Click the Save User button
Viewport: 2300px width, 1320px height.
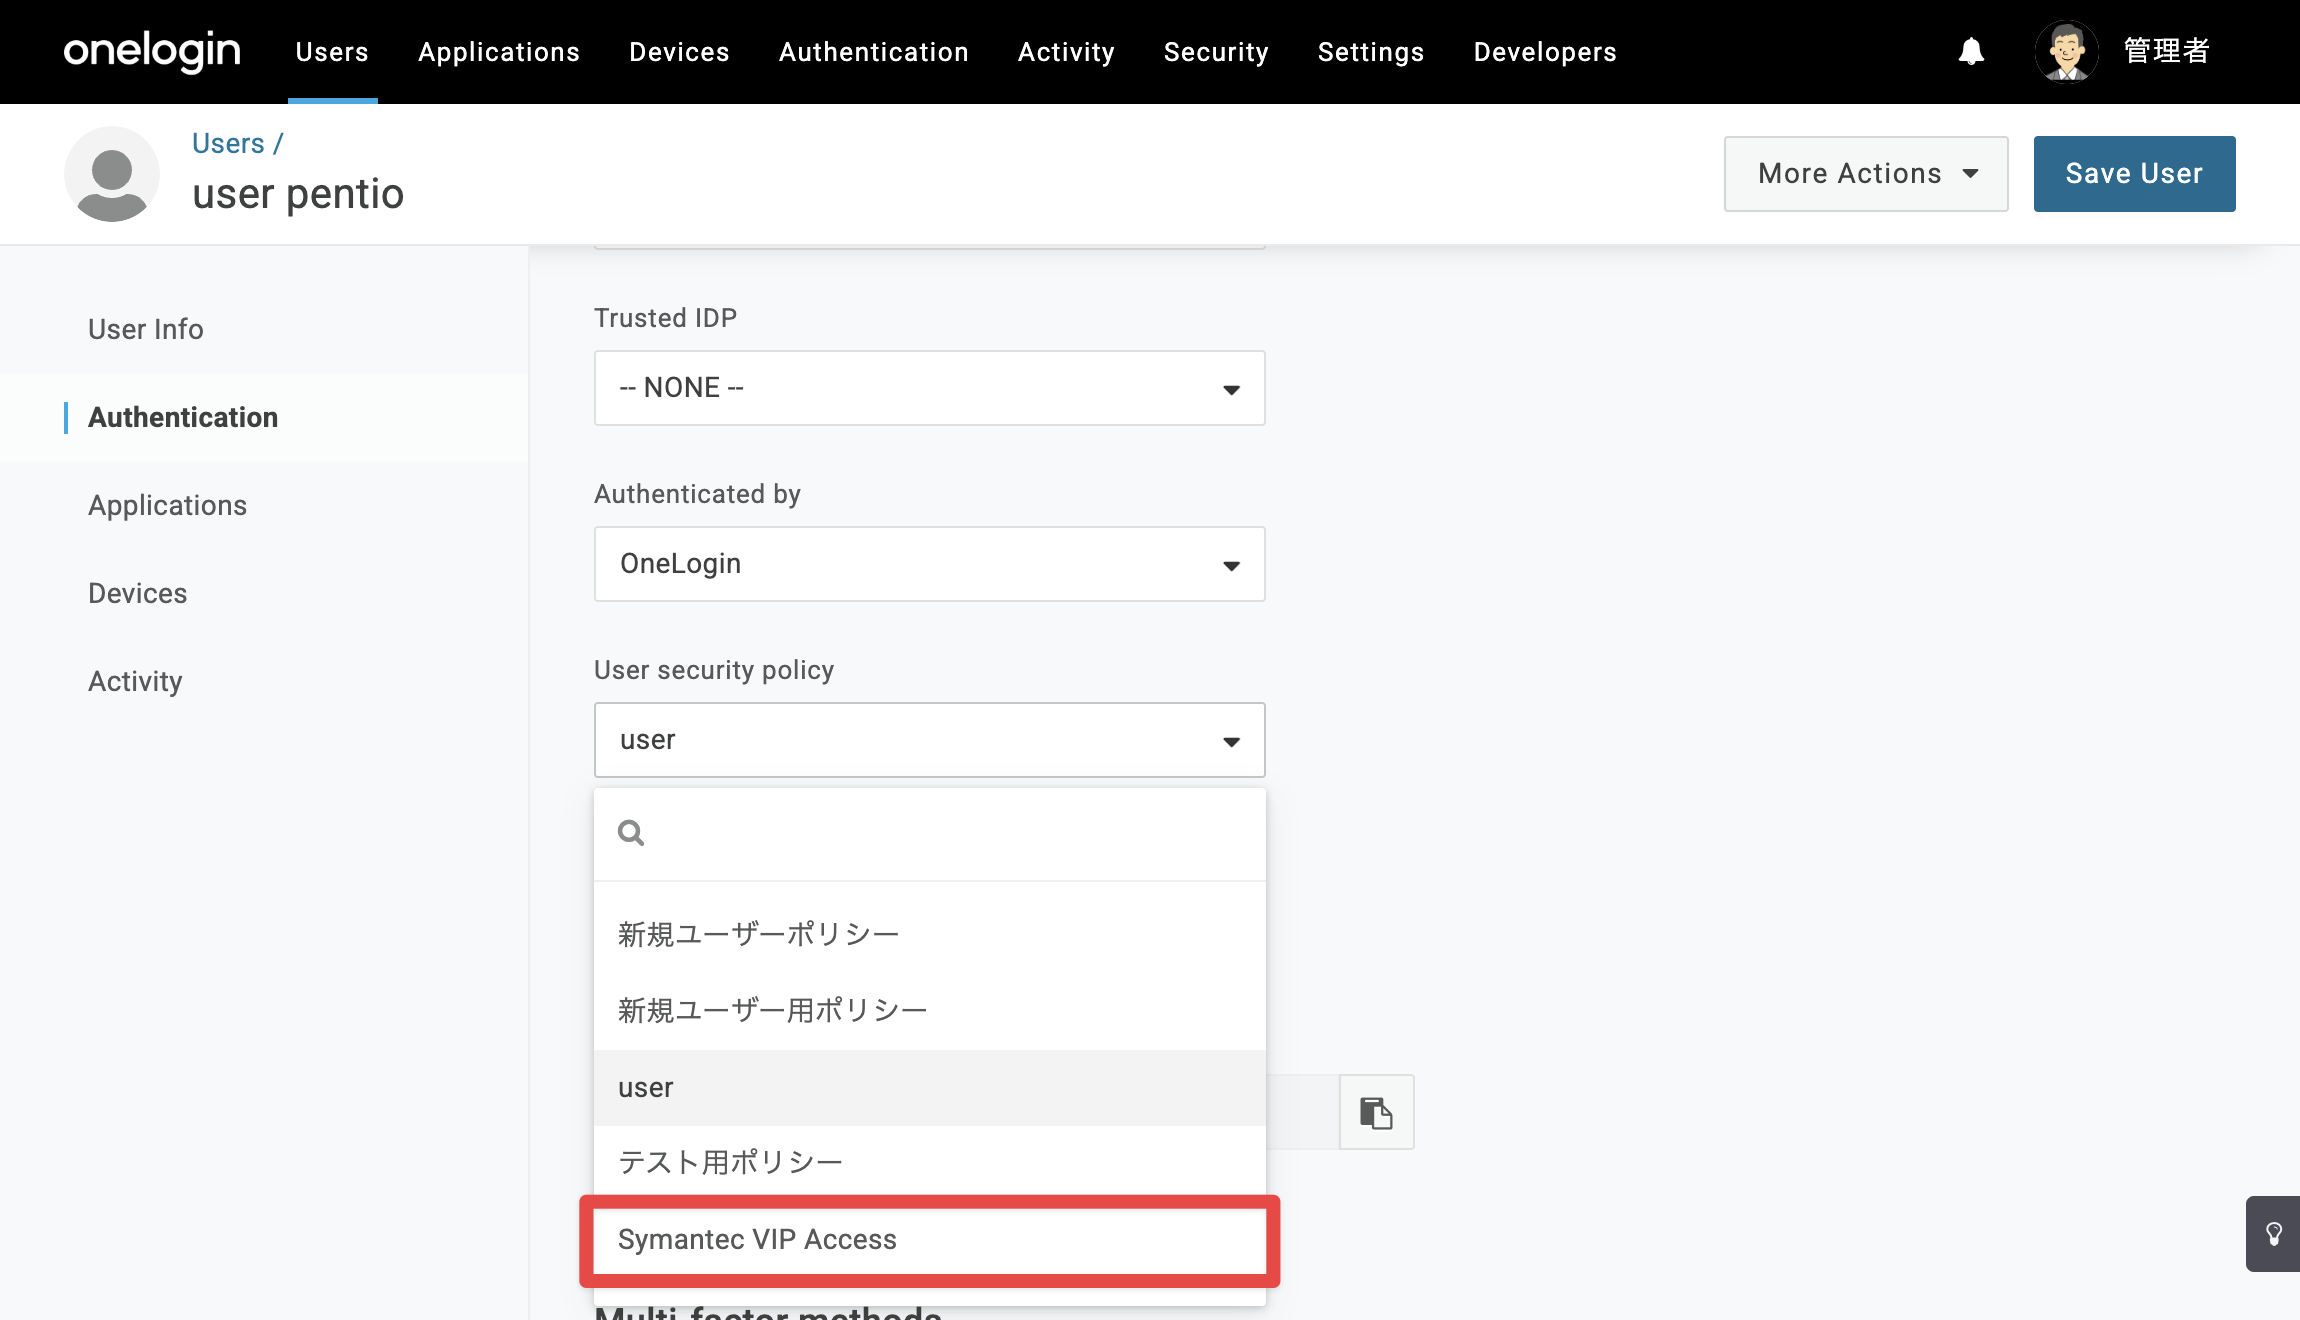point(2134,174)
